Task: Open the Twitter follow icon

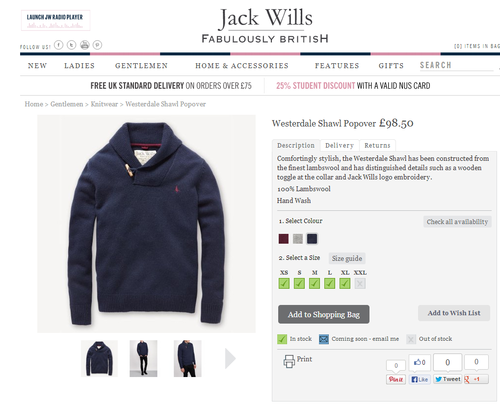Action: click(71, 45)
